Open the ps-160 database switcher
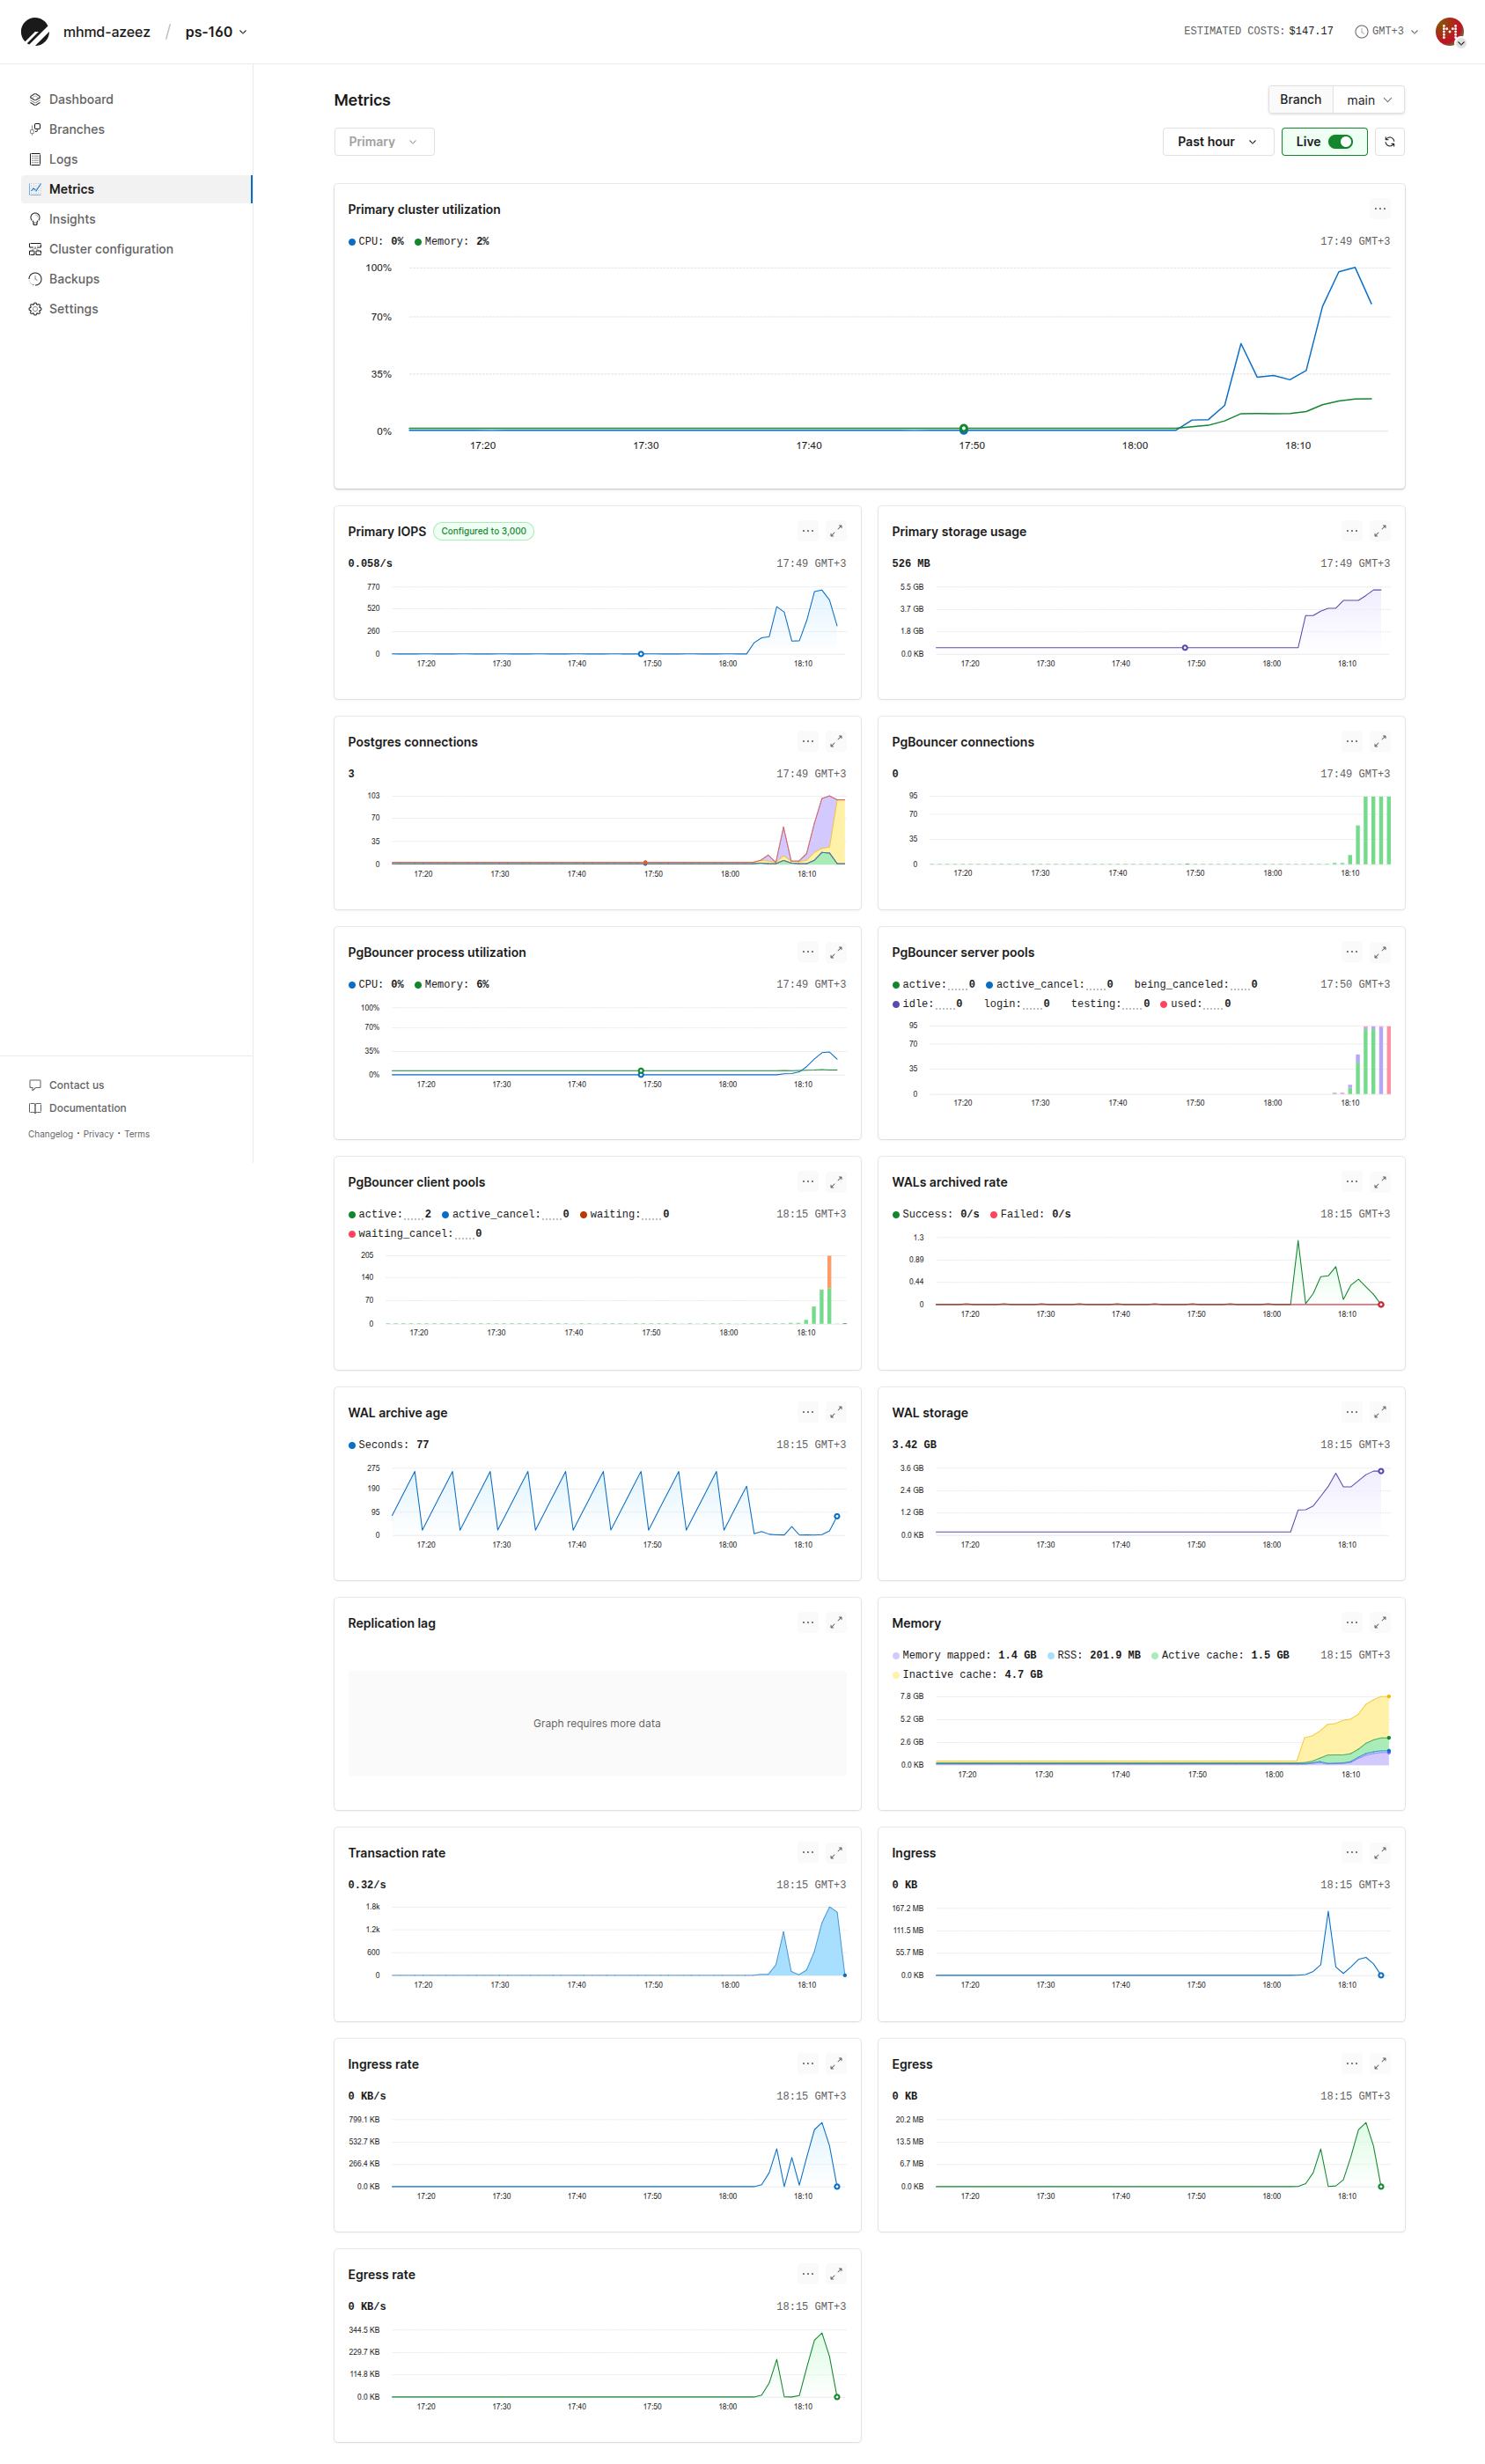Viewport: 1485px width, 2464px height. pyautogui.click(x=216, y=32)
